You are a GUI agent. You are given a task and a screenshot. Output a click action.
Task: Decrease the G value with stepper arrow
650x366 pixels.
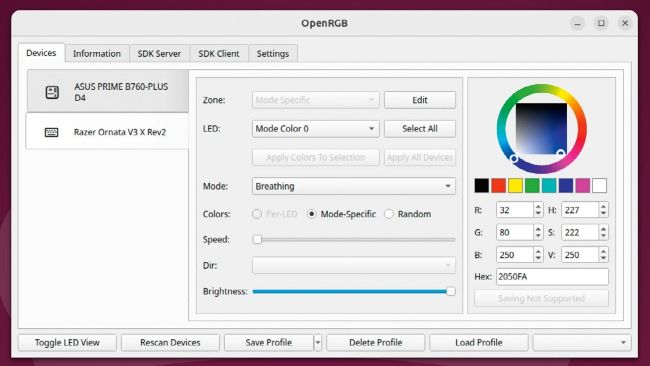[x=538, y=236]
